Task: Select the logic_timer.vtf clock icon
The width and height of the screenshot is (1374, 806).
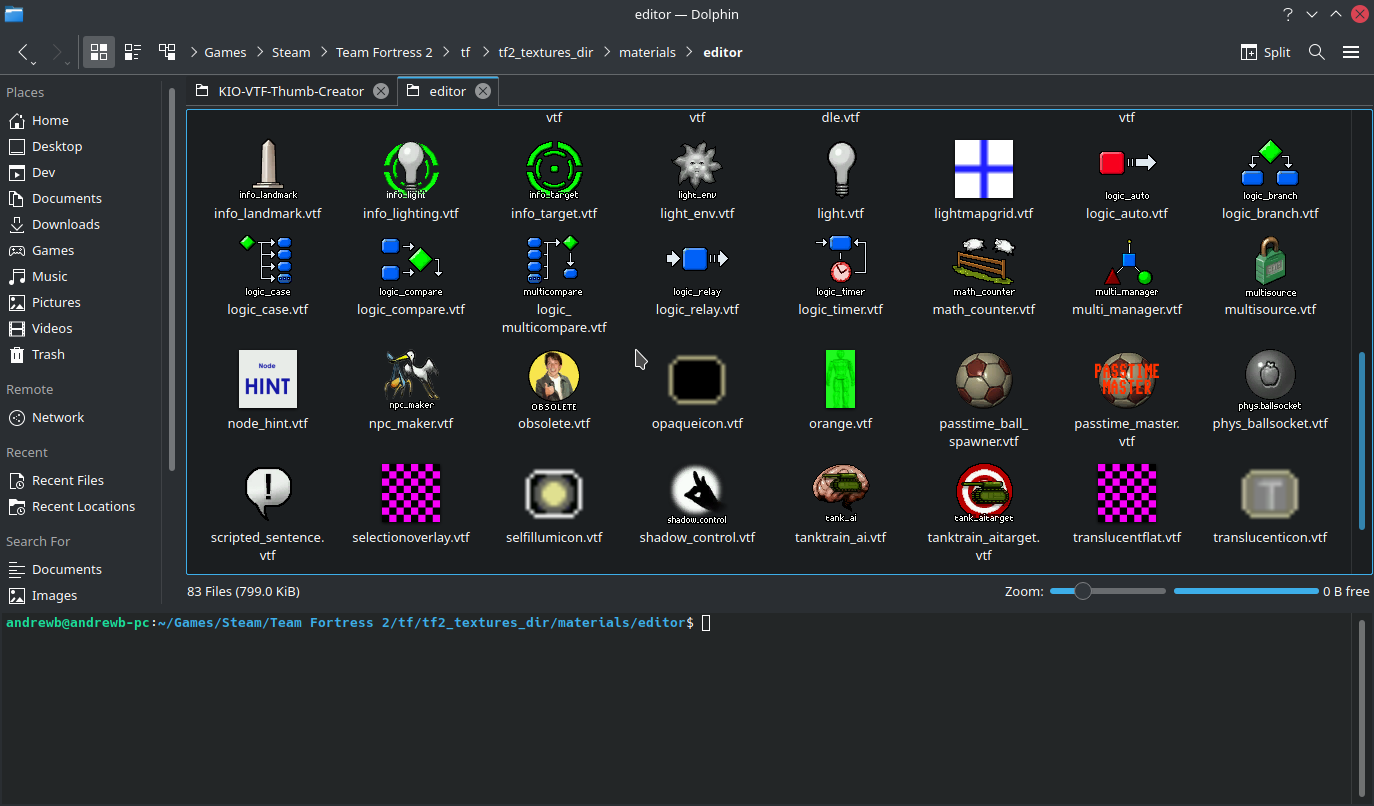Action: click(x=840, y=265)
